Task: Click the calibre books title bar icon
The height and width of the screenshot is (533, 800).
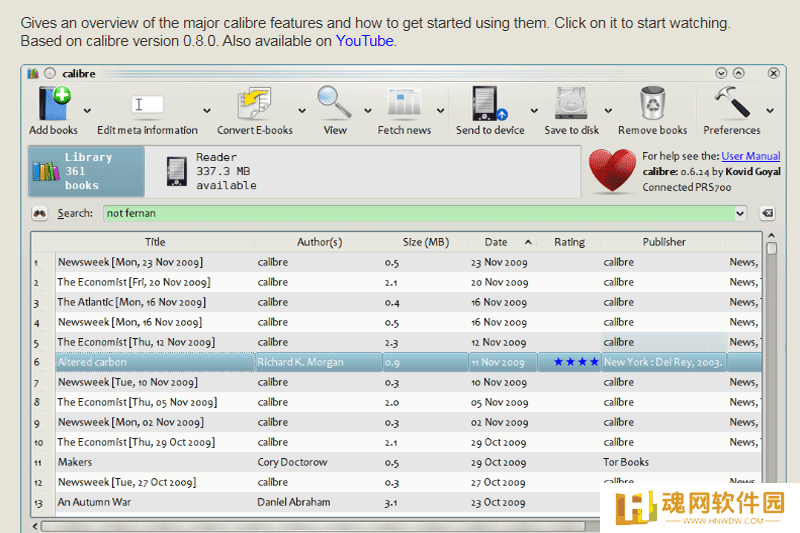Action: [33, 73]
